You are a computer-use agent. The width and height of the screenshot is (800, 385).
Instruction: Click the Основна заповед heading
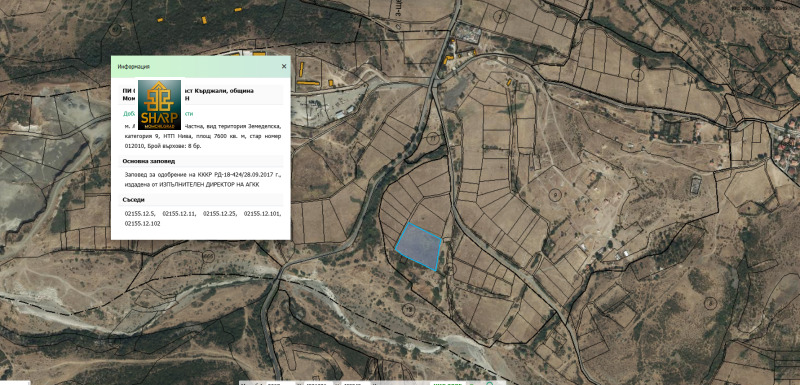pyautogui.click(x=148, y=161)
